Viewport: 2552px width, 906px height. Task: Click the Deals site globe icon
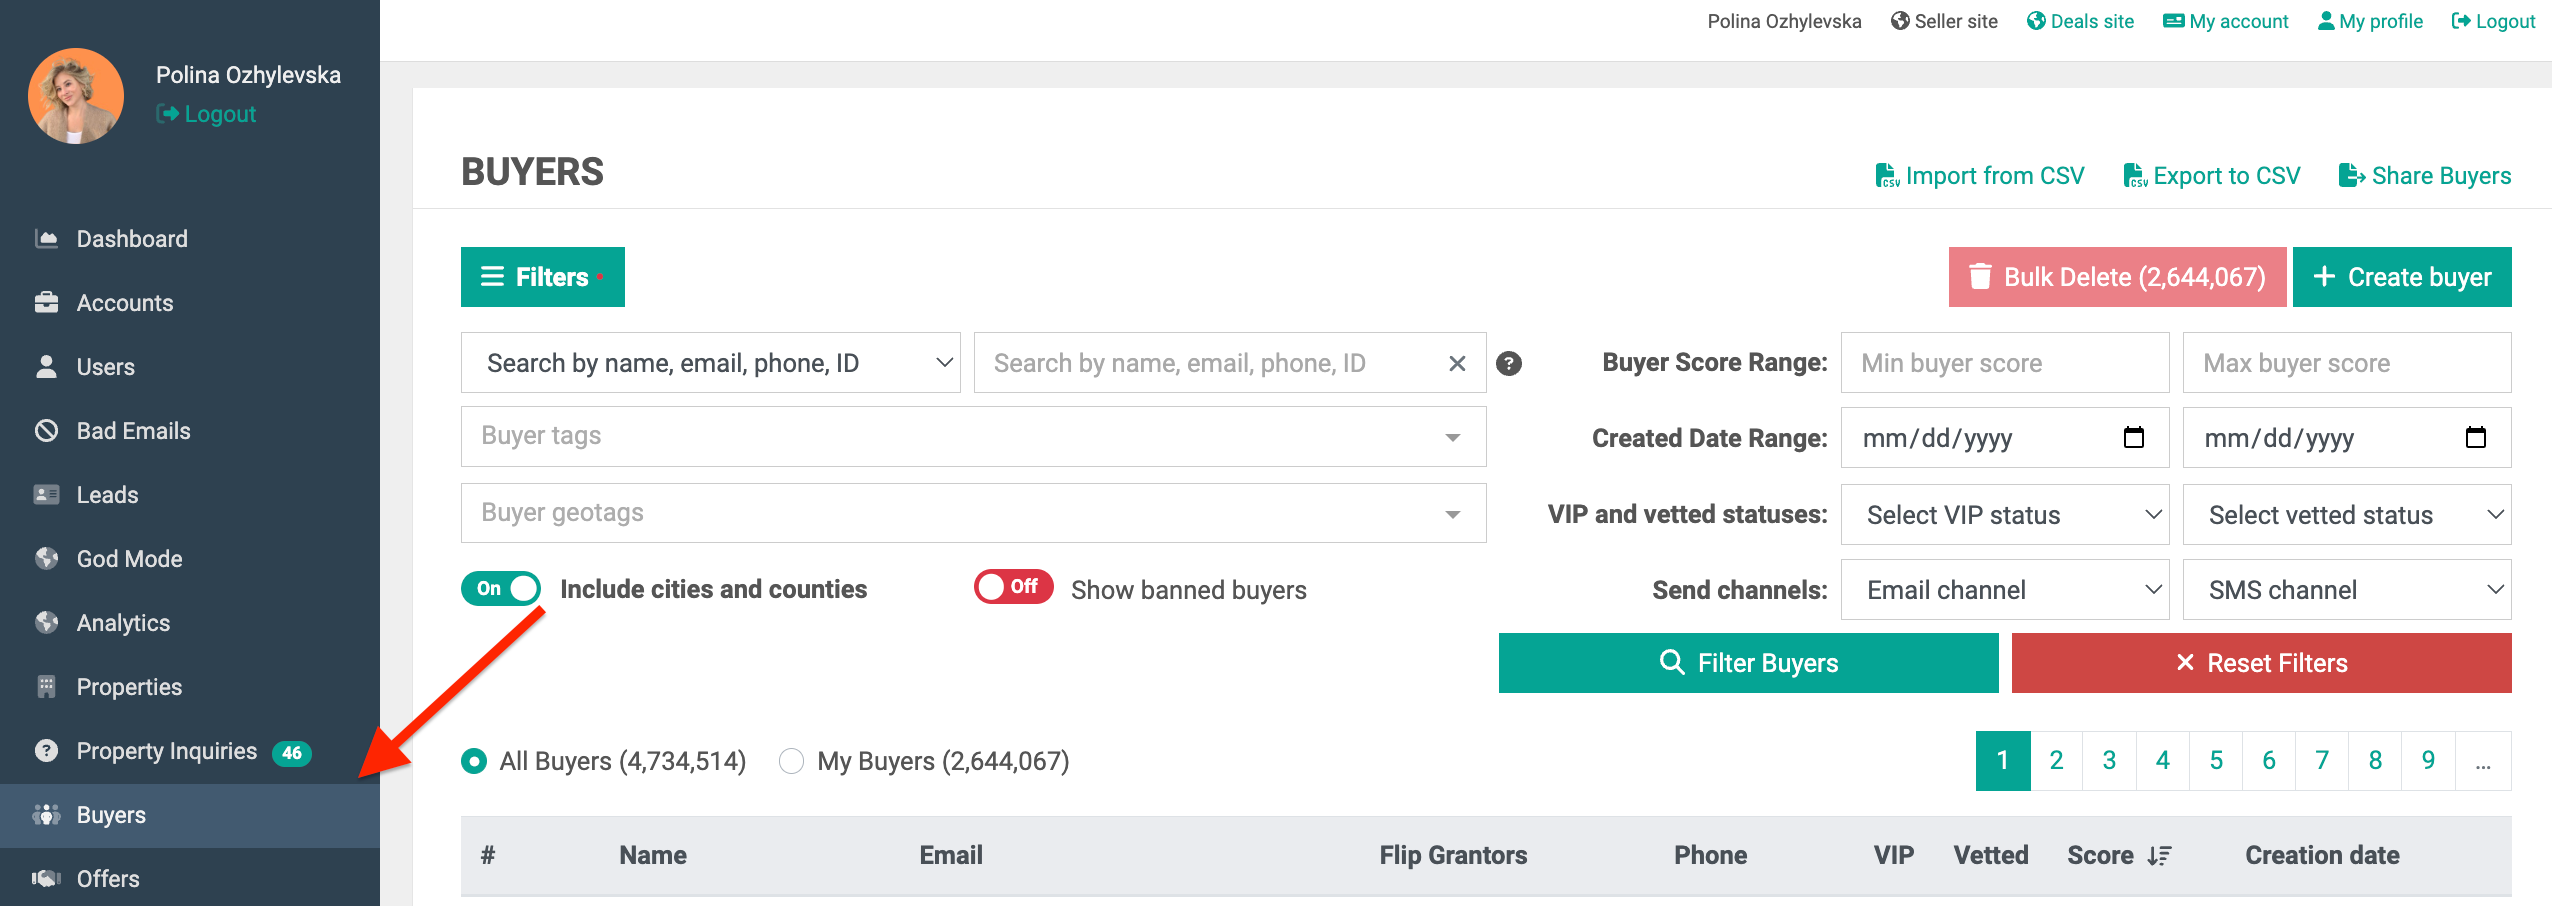pos(2036,21)
